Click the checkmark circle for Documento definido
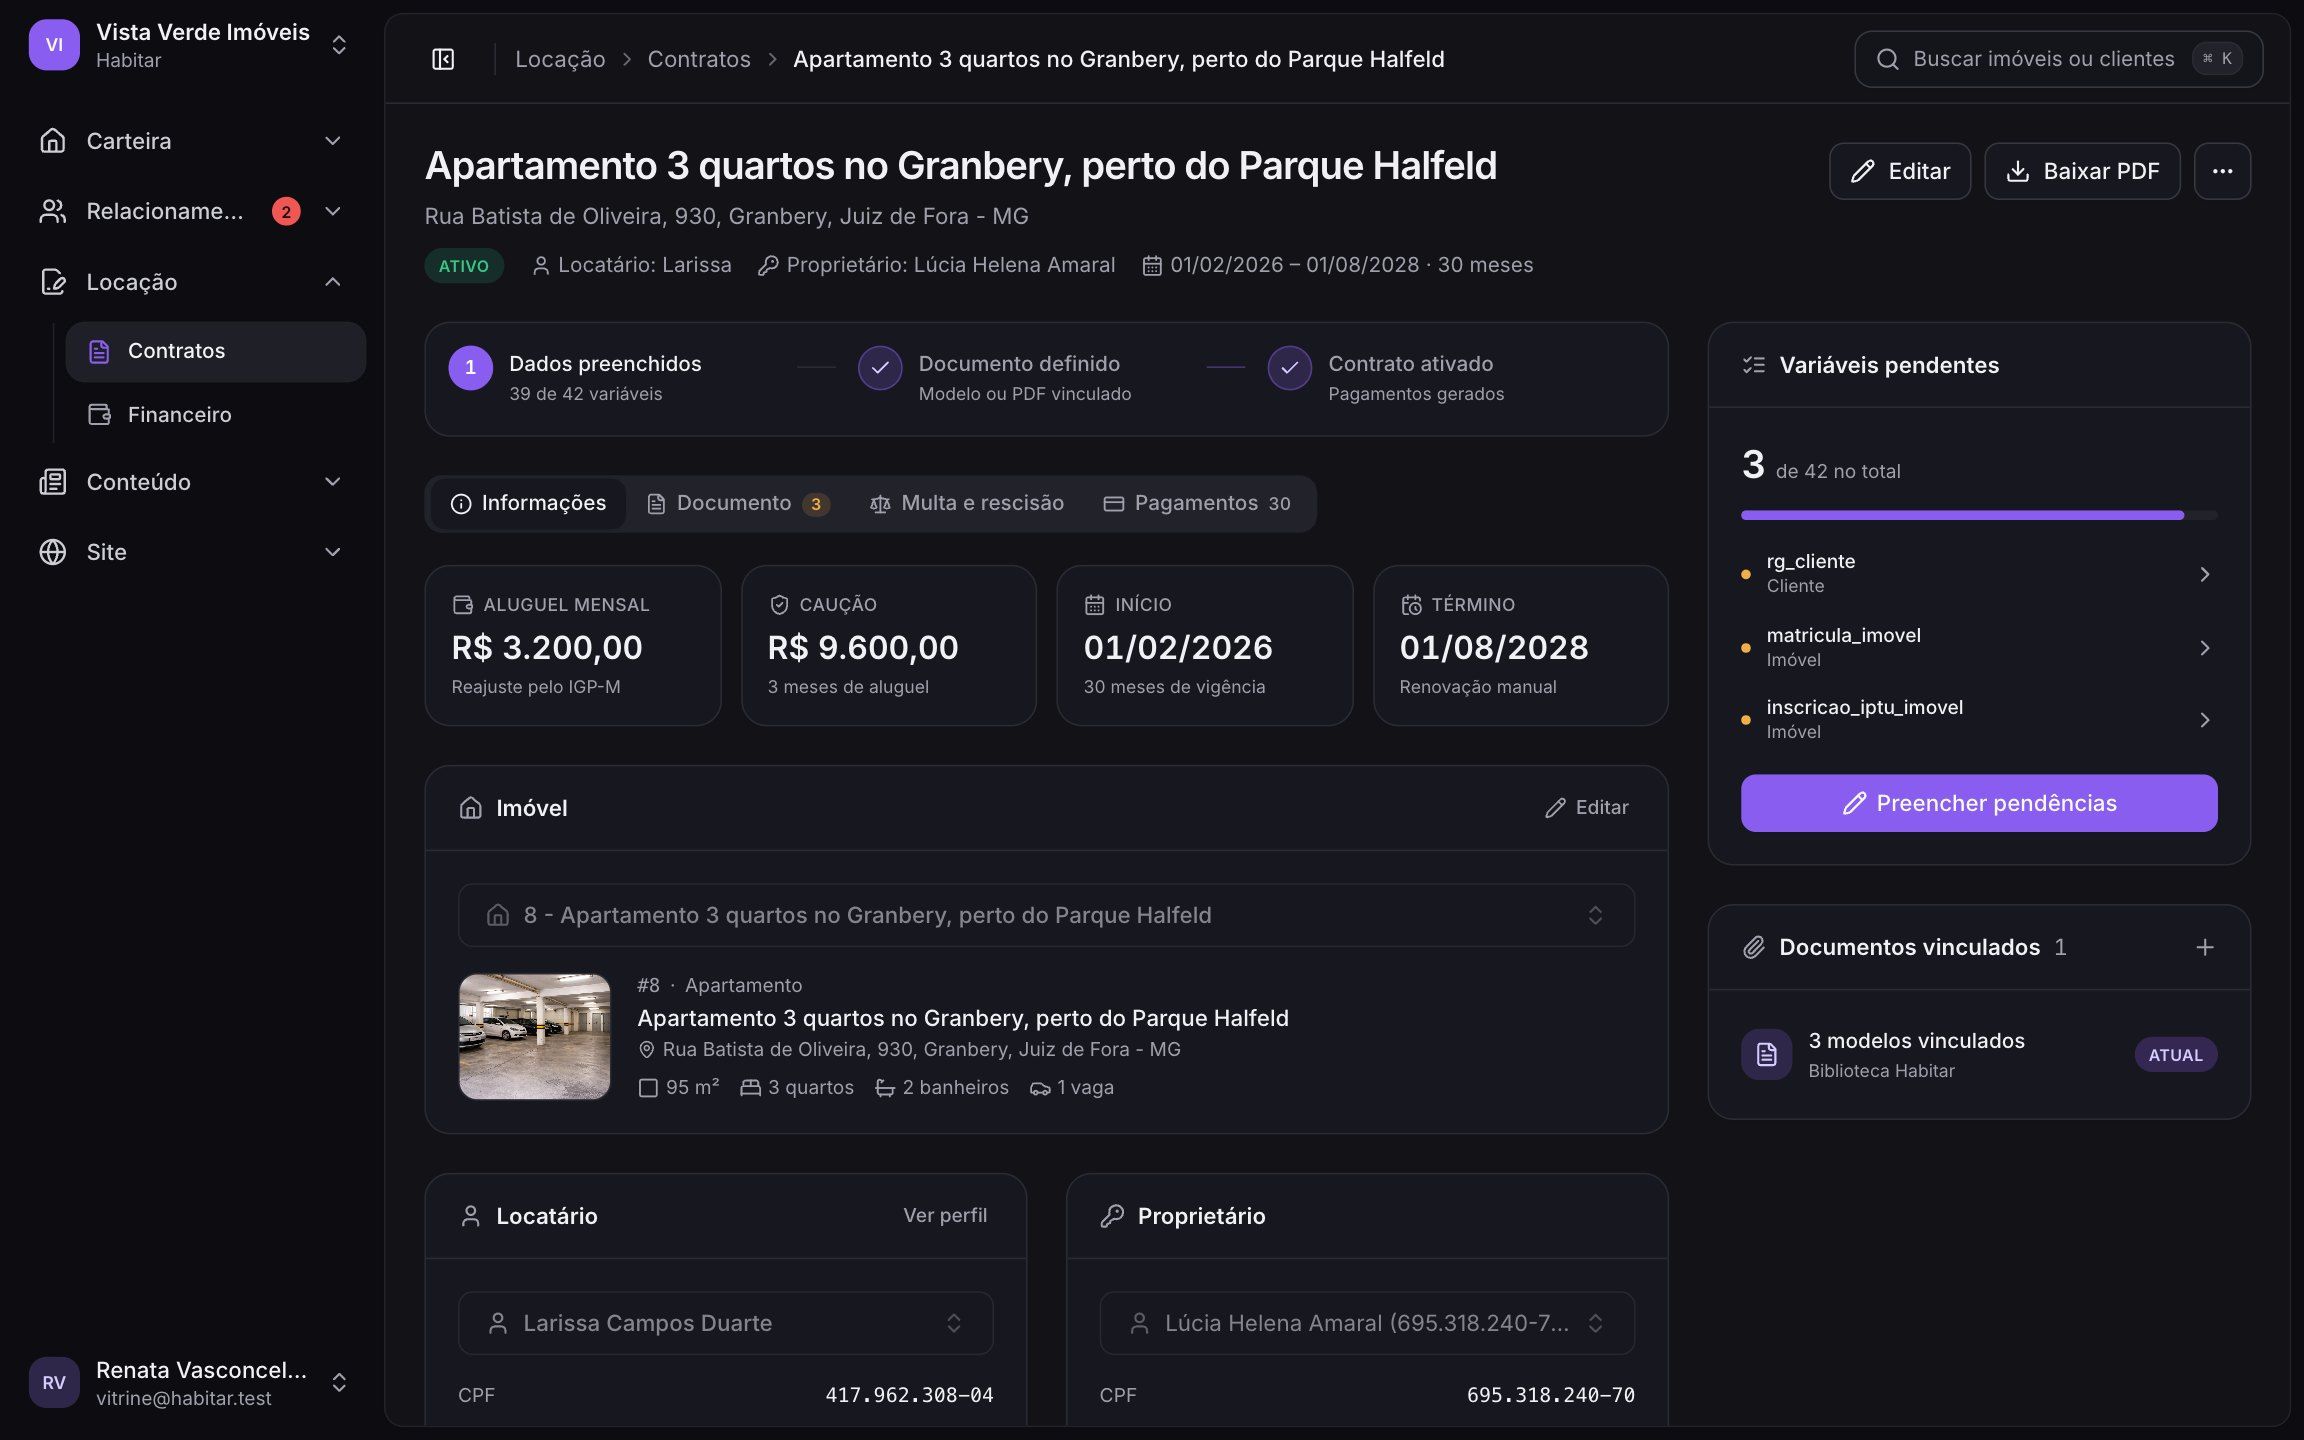Image resolution: width=2304 pixels, height=1440 pixels. tap(880, 368)
